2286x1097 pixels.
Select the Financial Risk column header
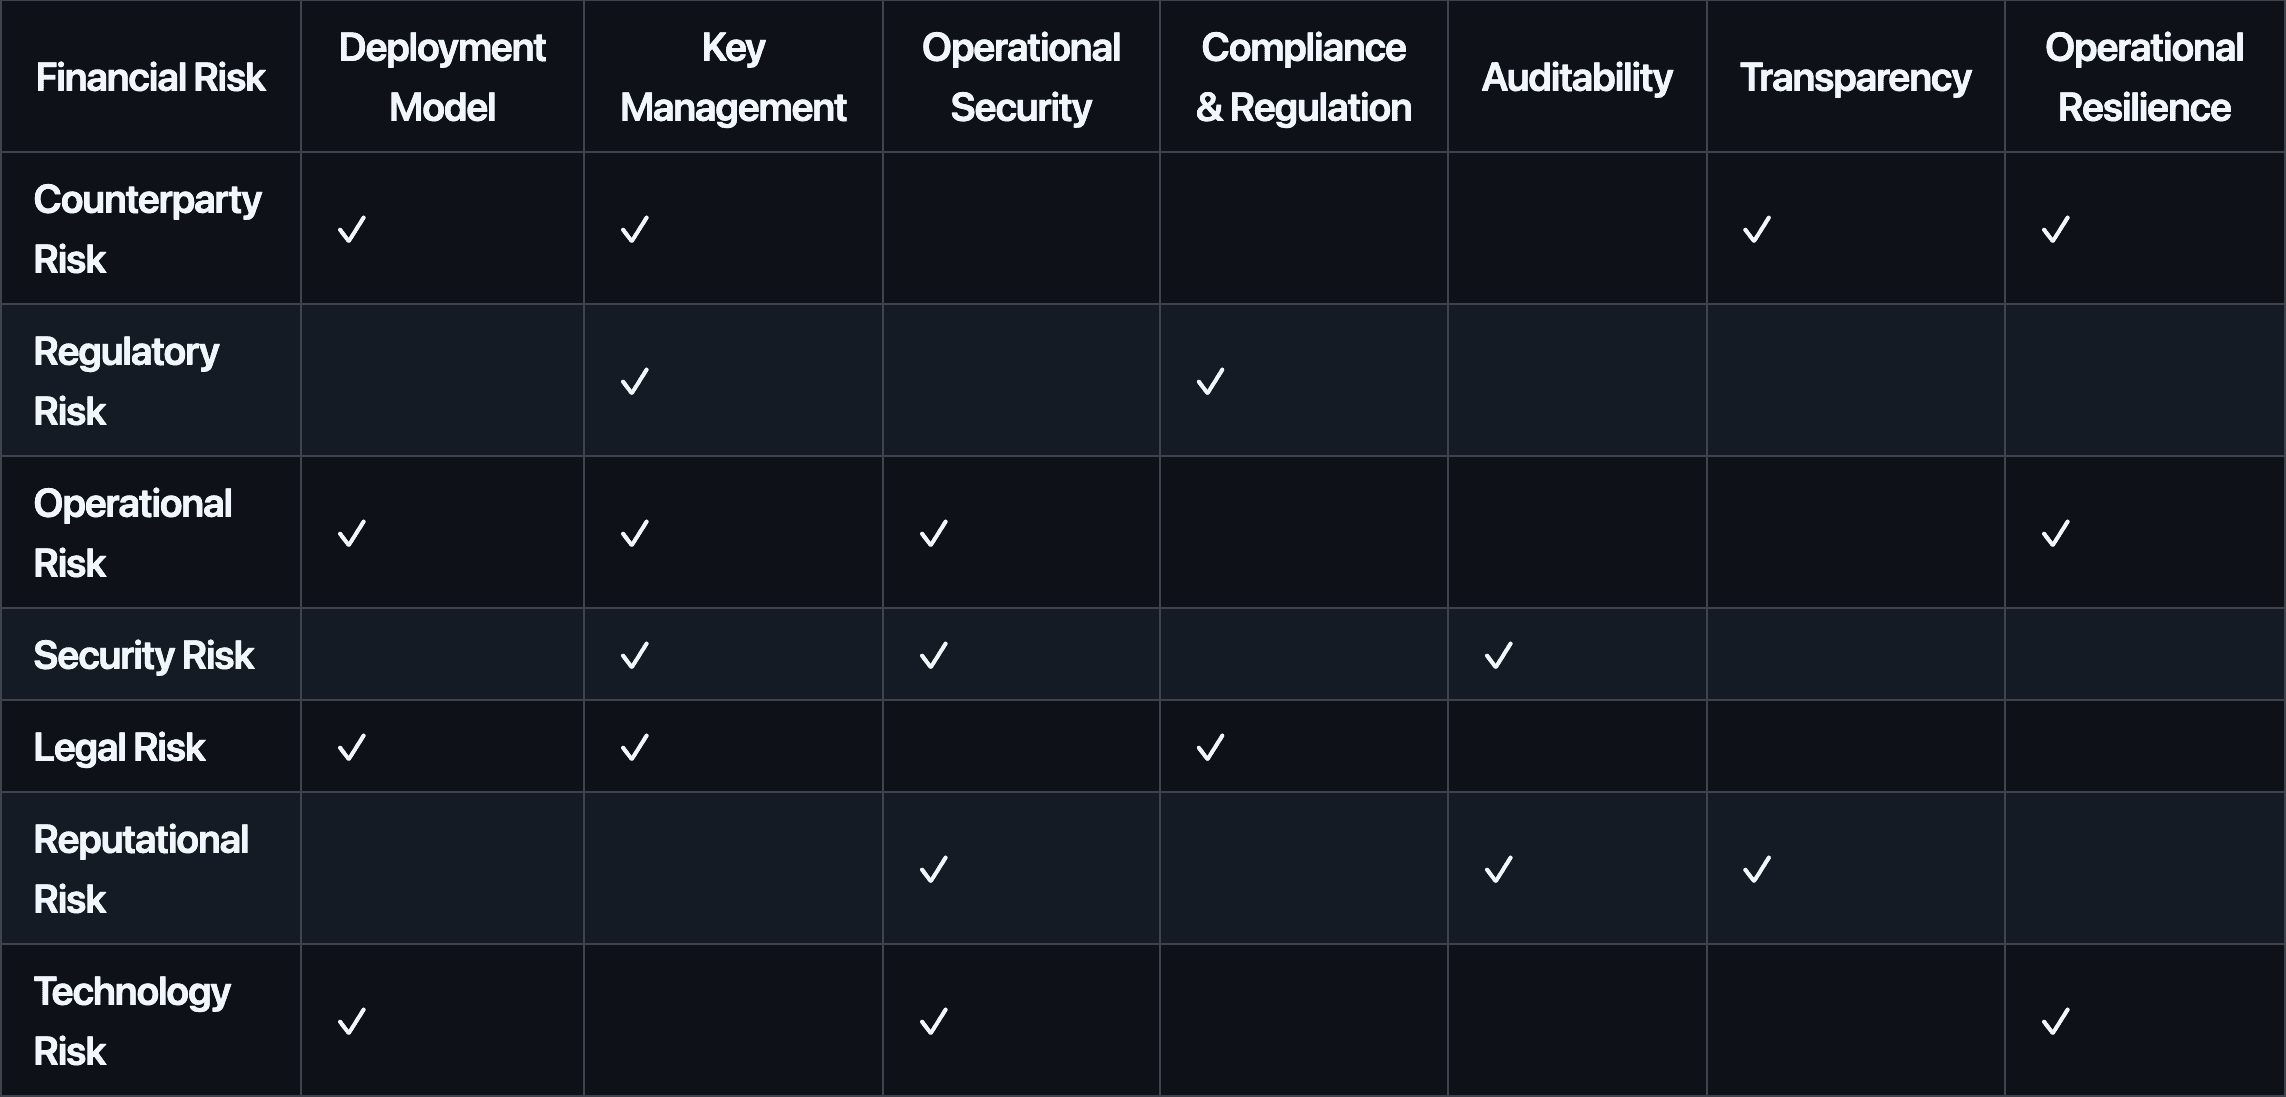[x=151, y=78]
